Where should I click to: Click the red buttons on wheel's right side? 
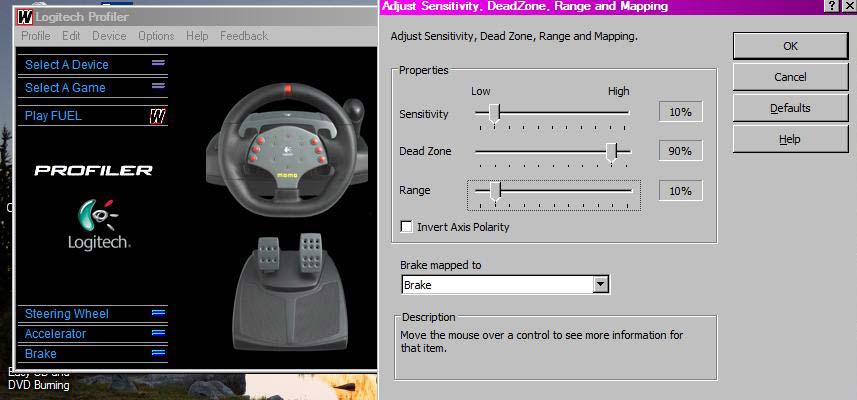318,150
